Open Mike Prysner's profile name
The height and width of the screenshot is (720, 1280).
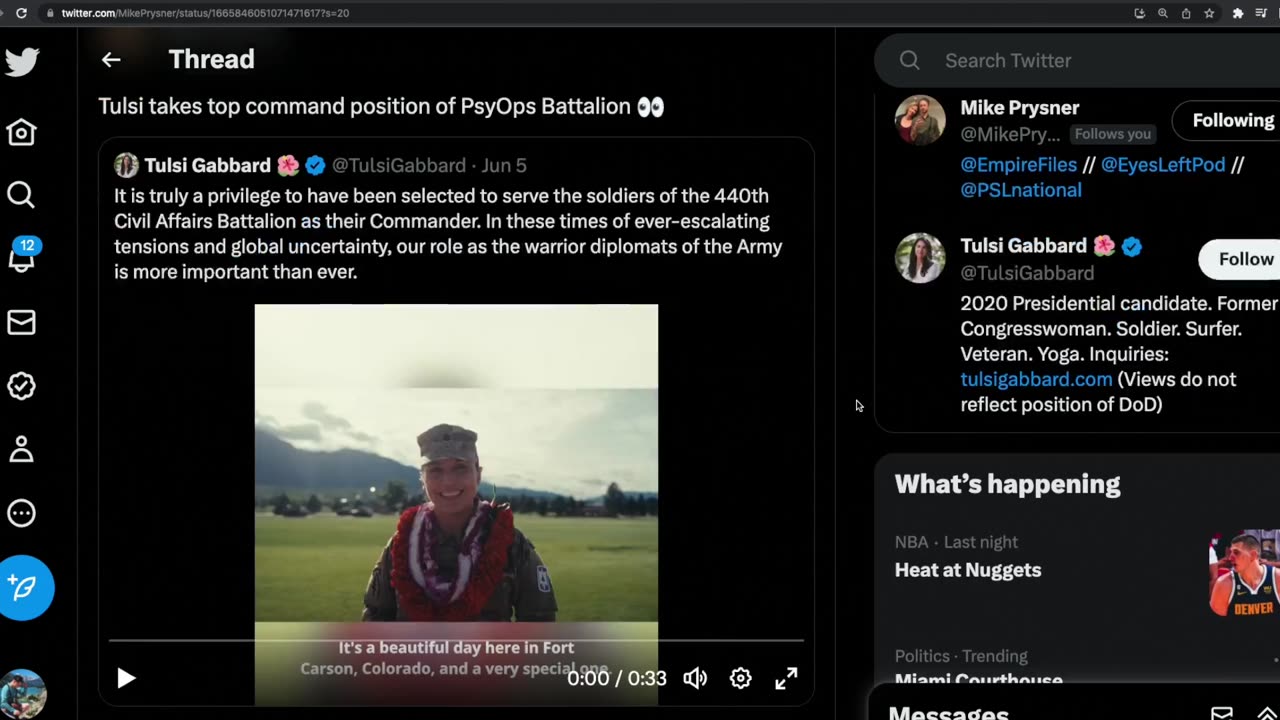1019,107
